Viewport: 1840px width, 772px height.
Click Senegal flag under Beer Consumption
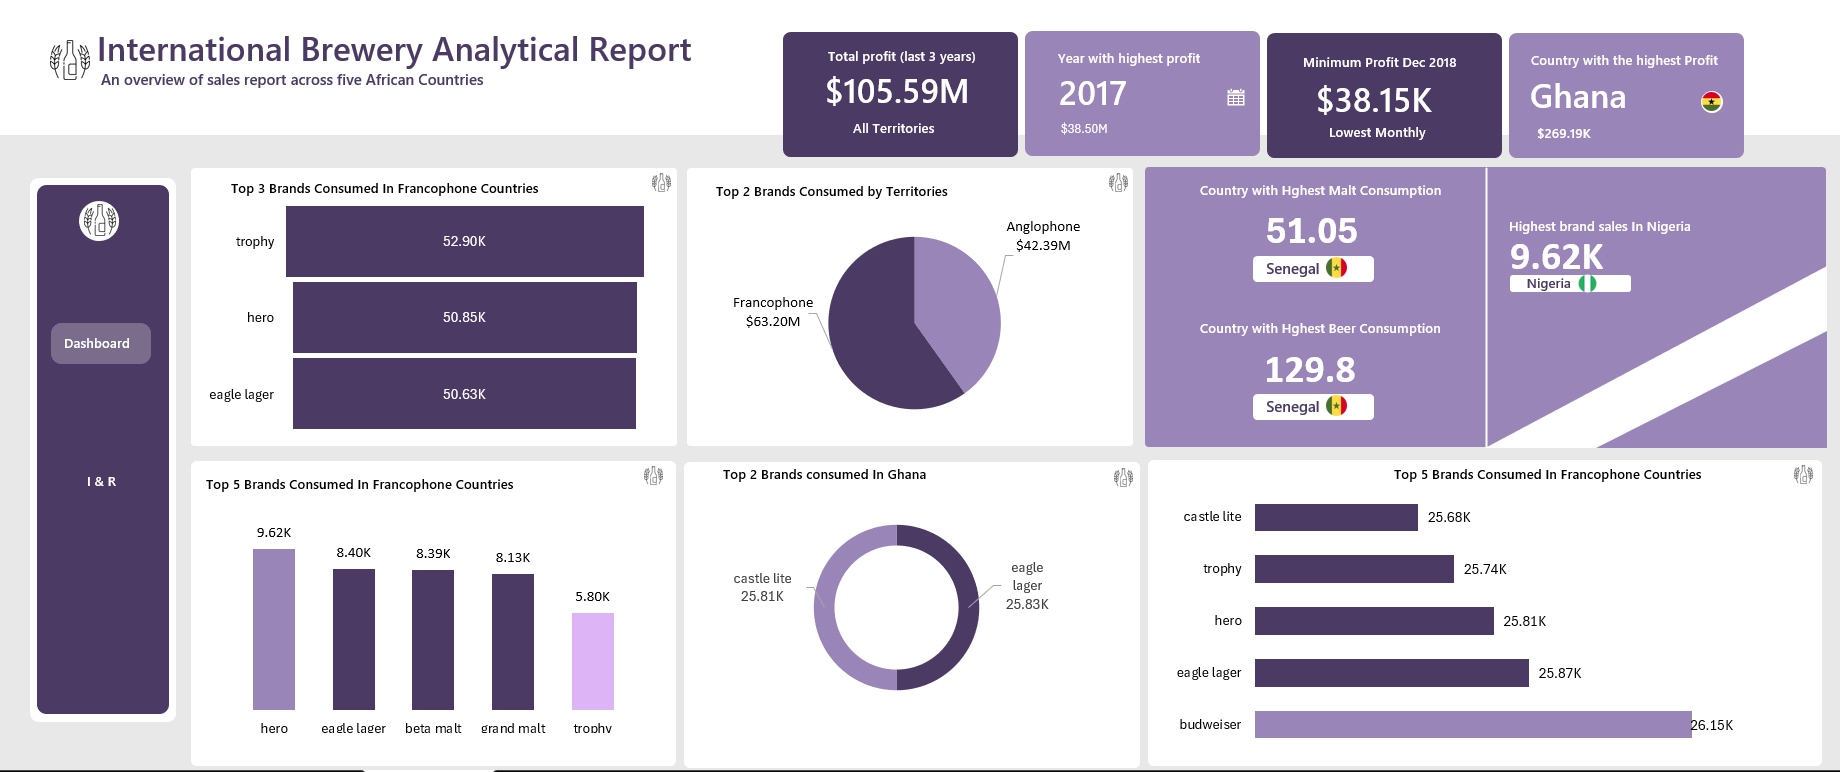point(1336,406)
